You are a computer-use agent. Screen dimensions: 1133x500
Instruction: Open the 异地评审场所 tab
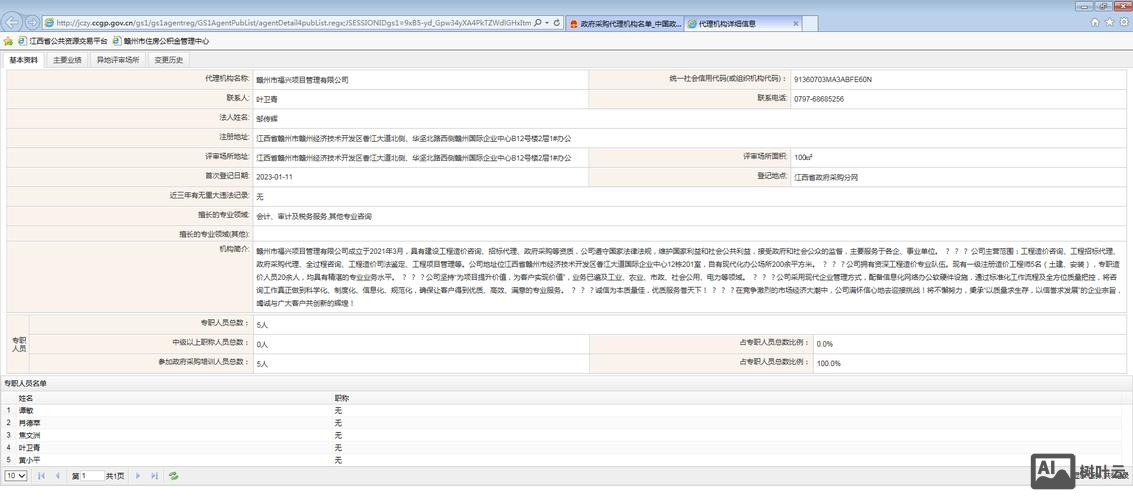[119, 60]
